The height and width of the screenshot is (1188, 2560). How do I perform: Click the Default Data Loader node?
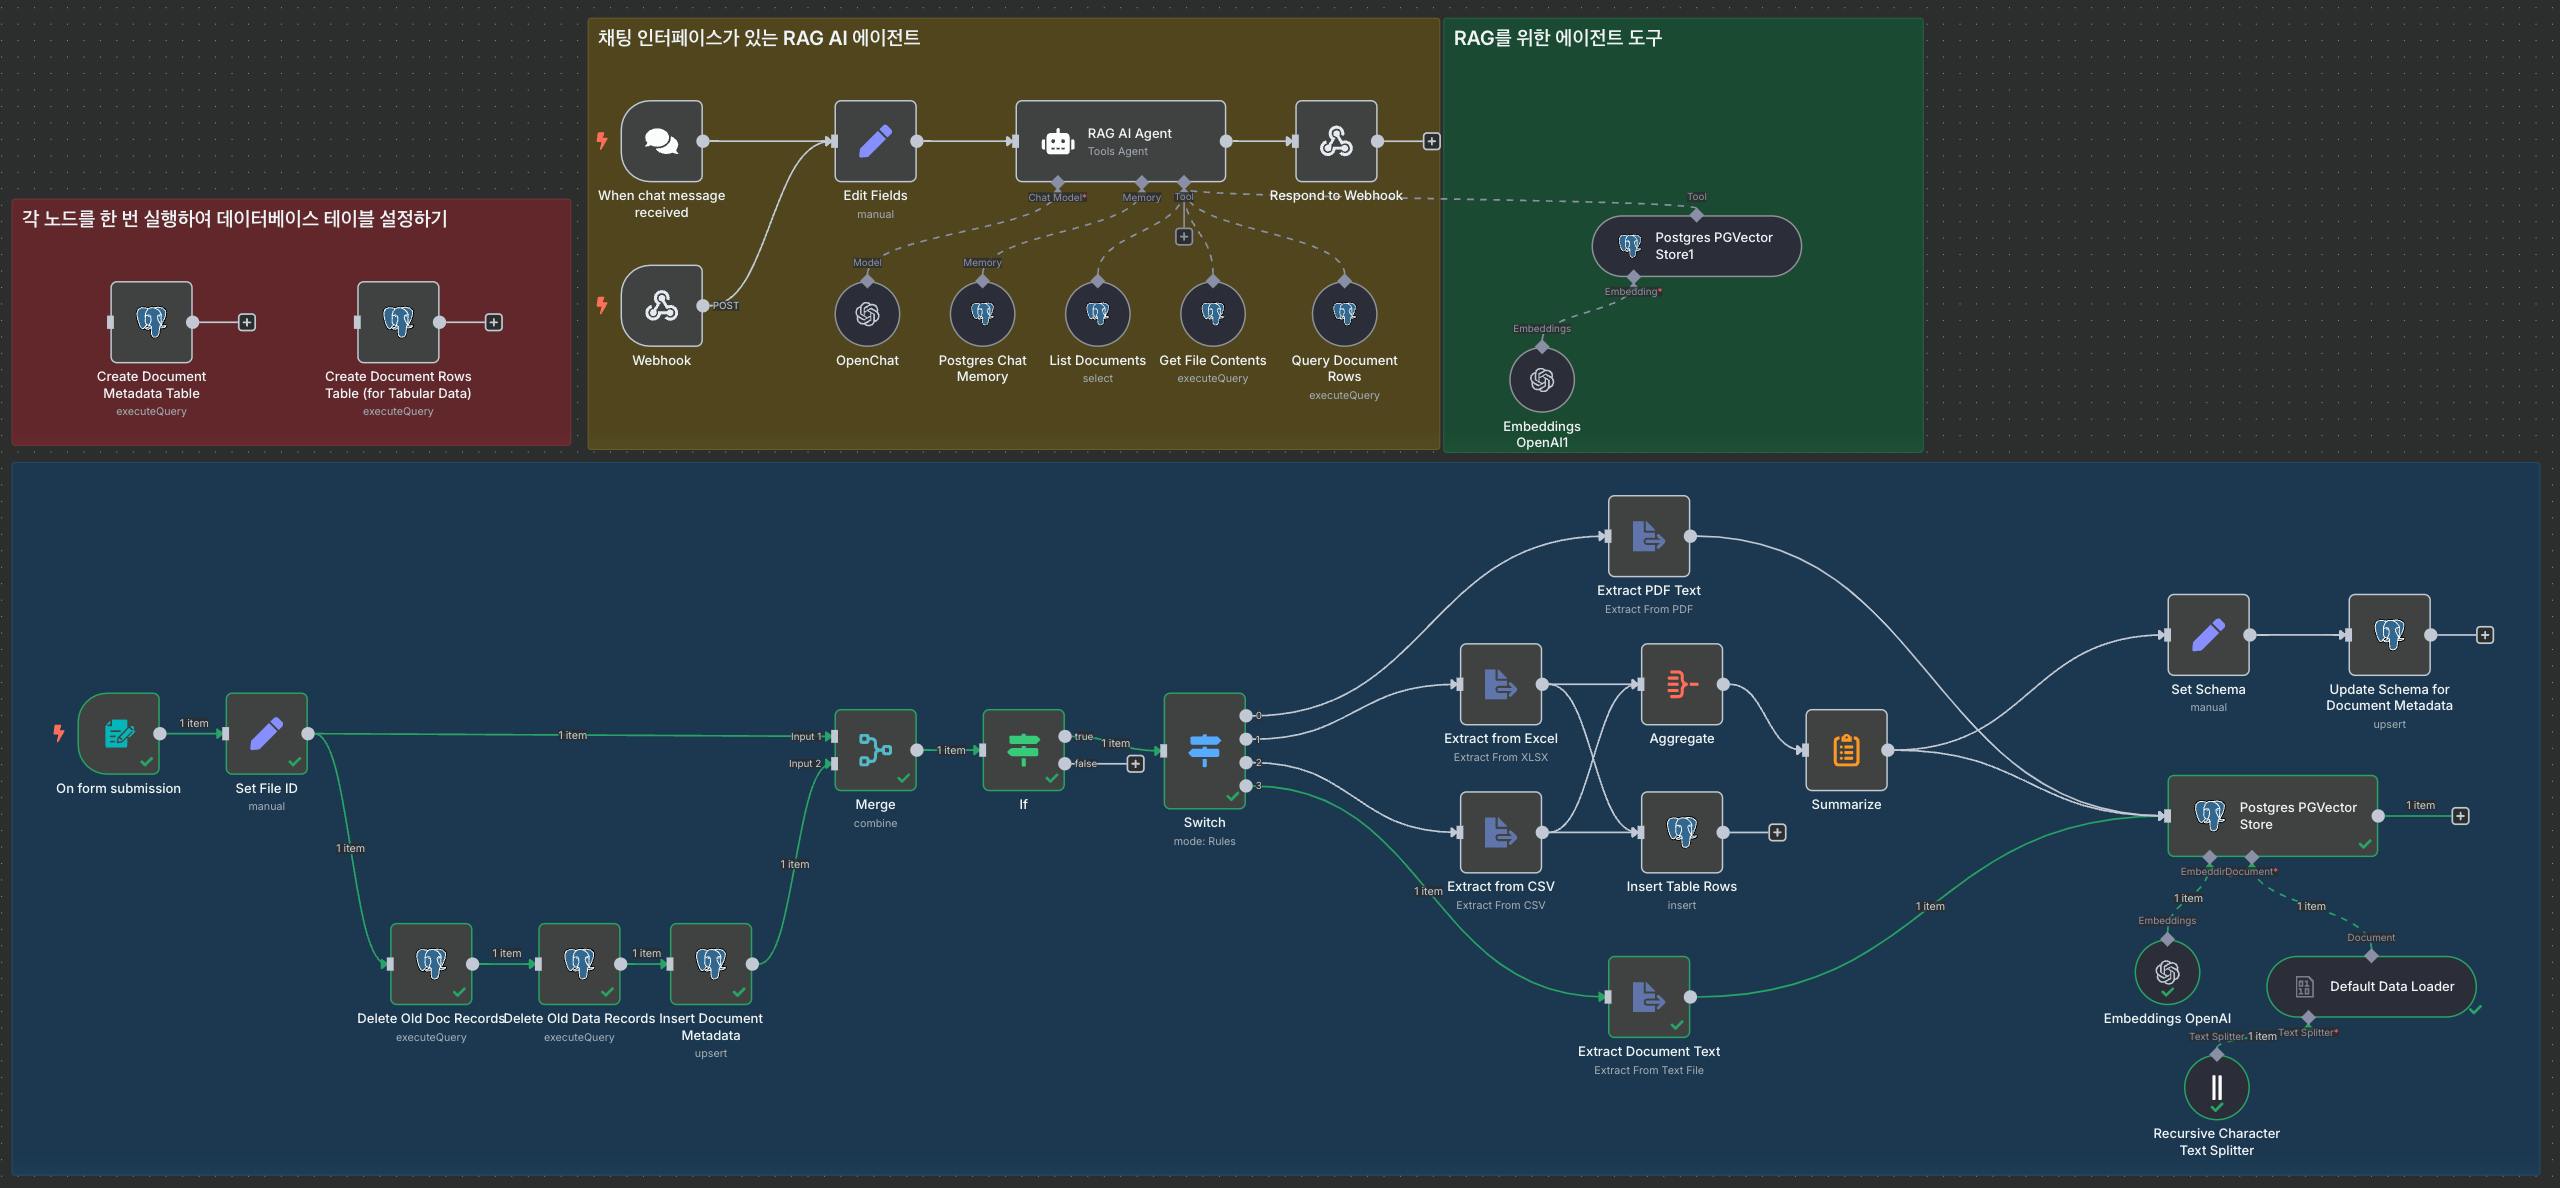pyautogui.click(x=2370, y=986)
